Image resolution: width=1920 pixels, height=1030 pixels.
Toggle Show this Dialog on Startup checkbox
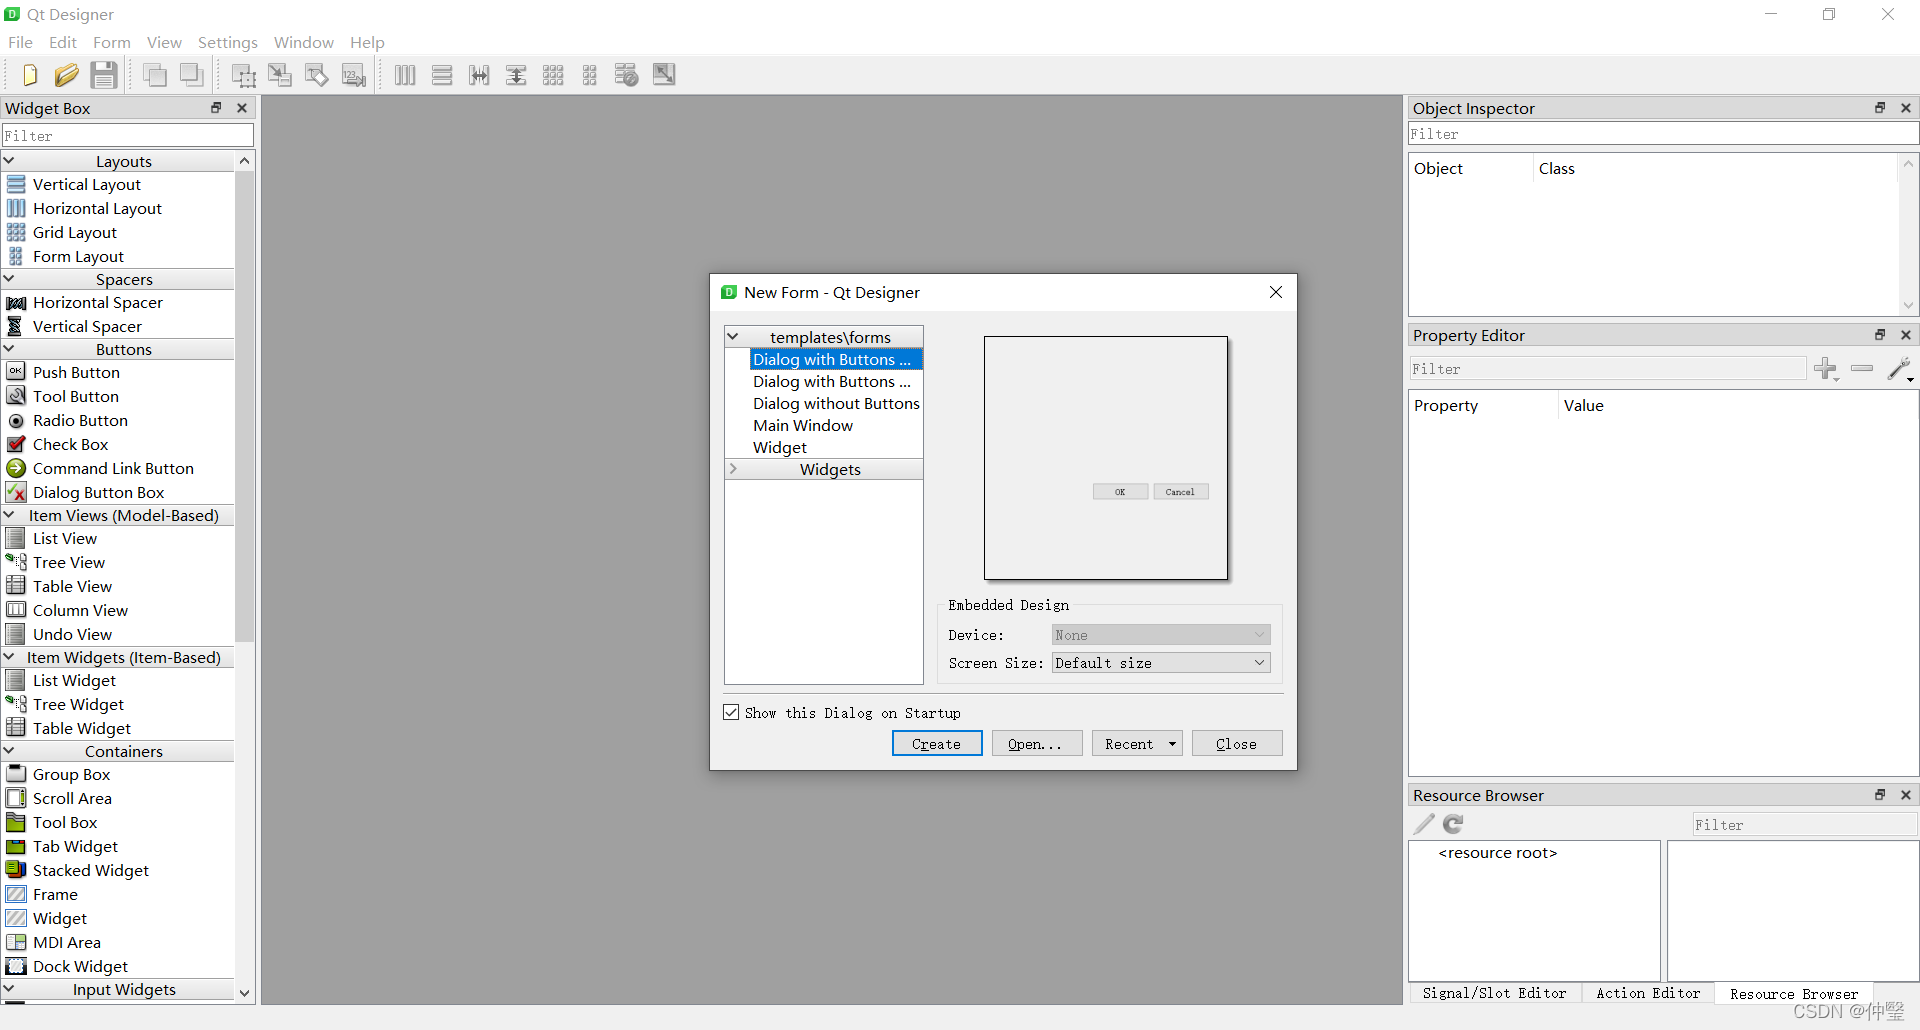pyautogui.click(x=731, y=713)
